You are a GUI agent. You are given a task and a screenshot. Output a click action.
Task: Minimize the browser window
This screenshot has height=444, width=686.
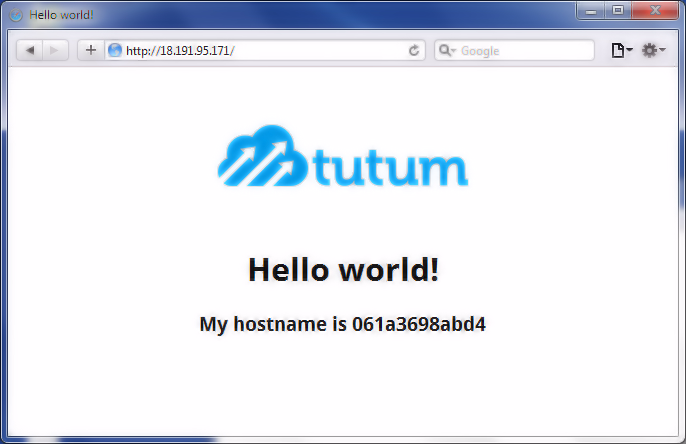pos(591,11)
